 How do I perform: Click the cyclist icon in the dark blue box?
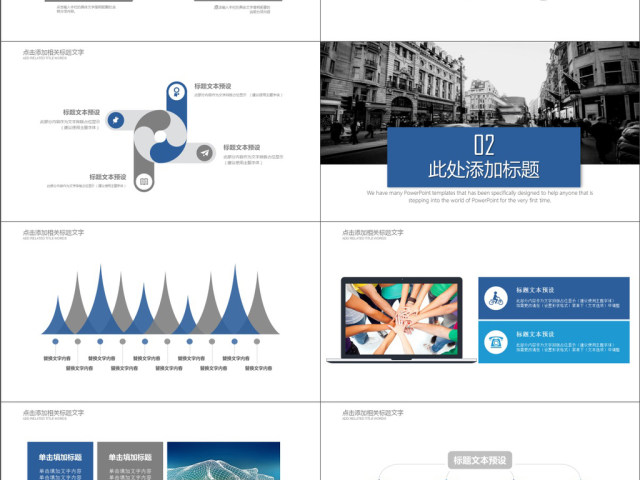coord(496,298)
